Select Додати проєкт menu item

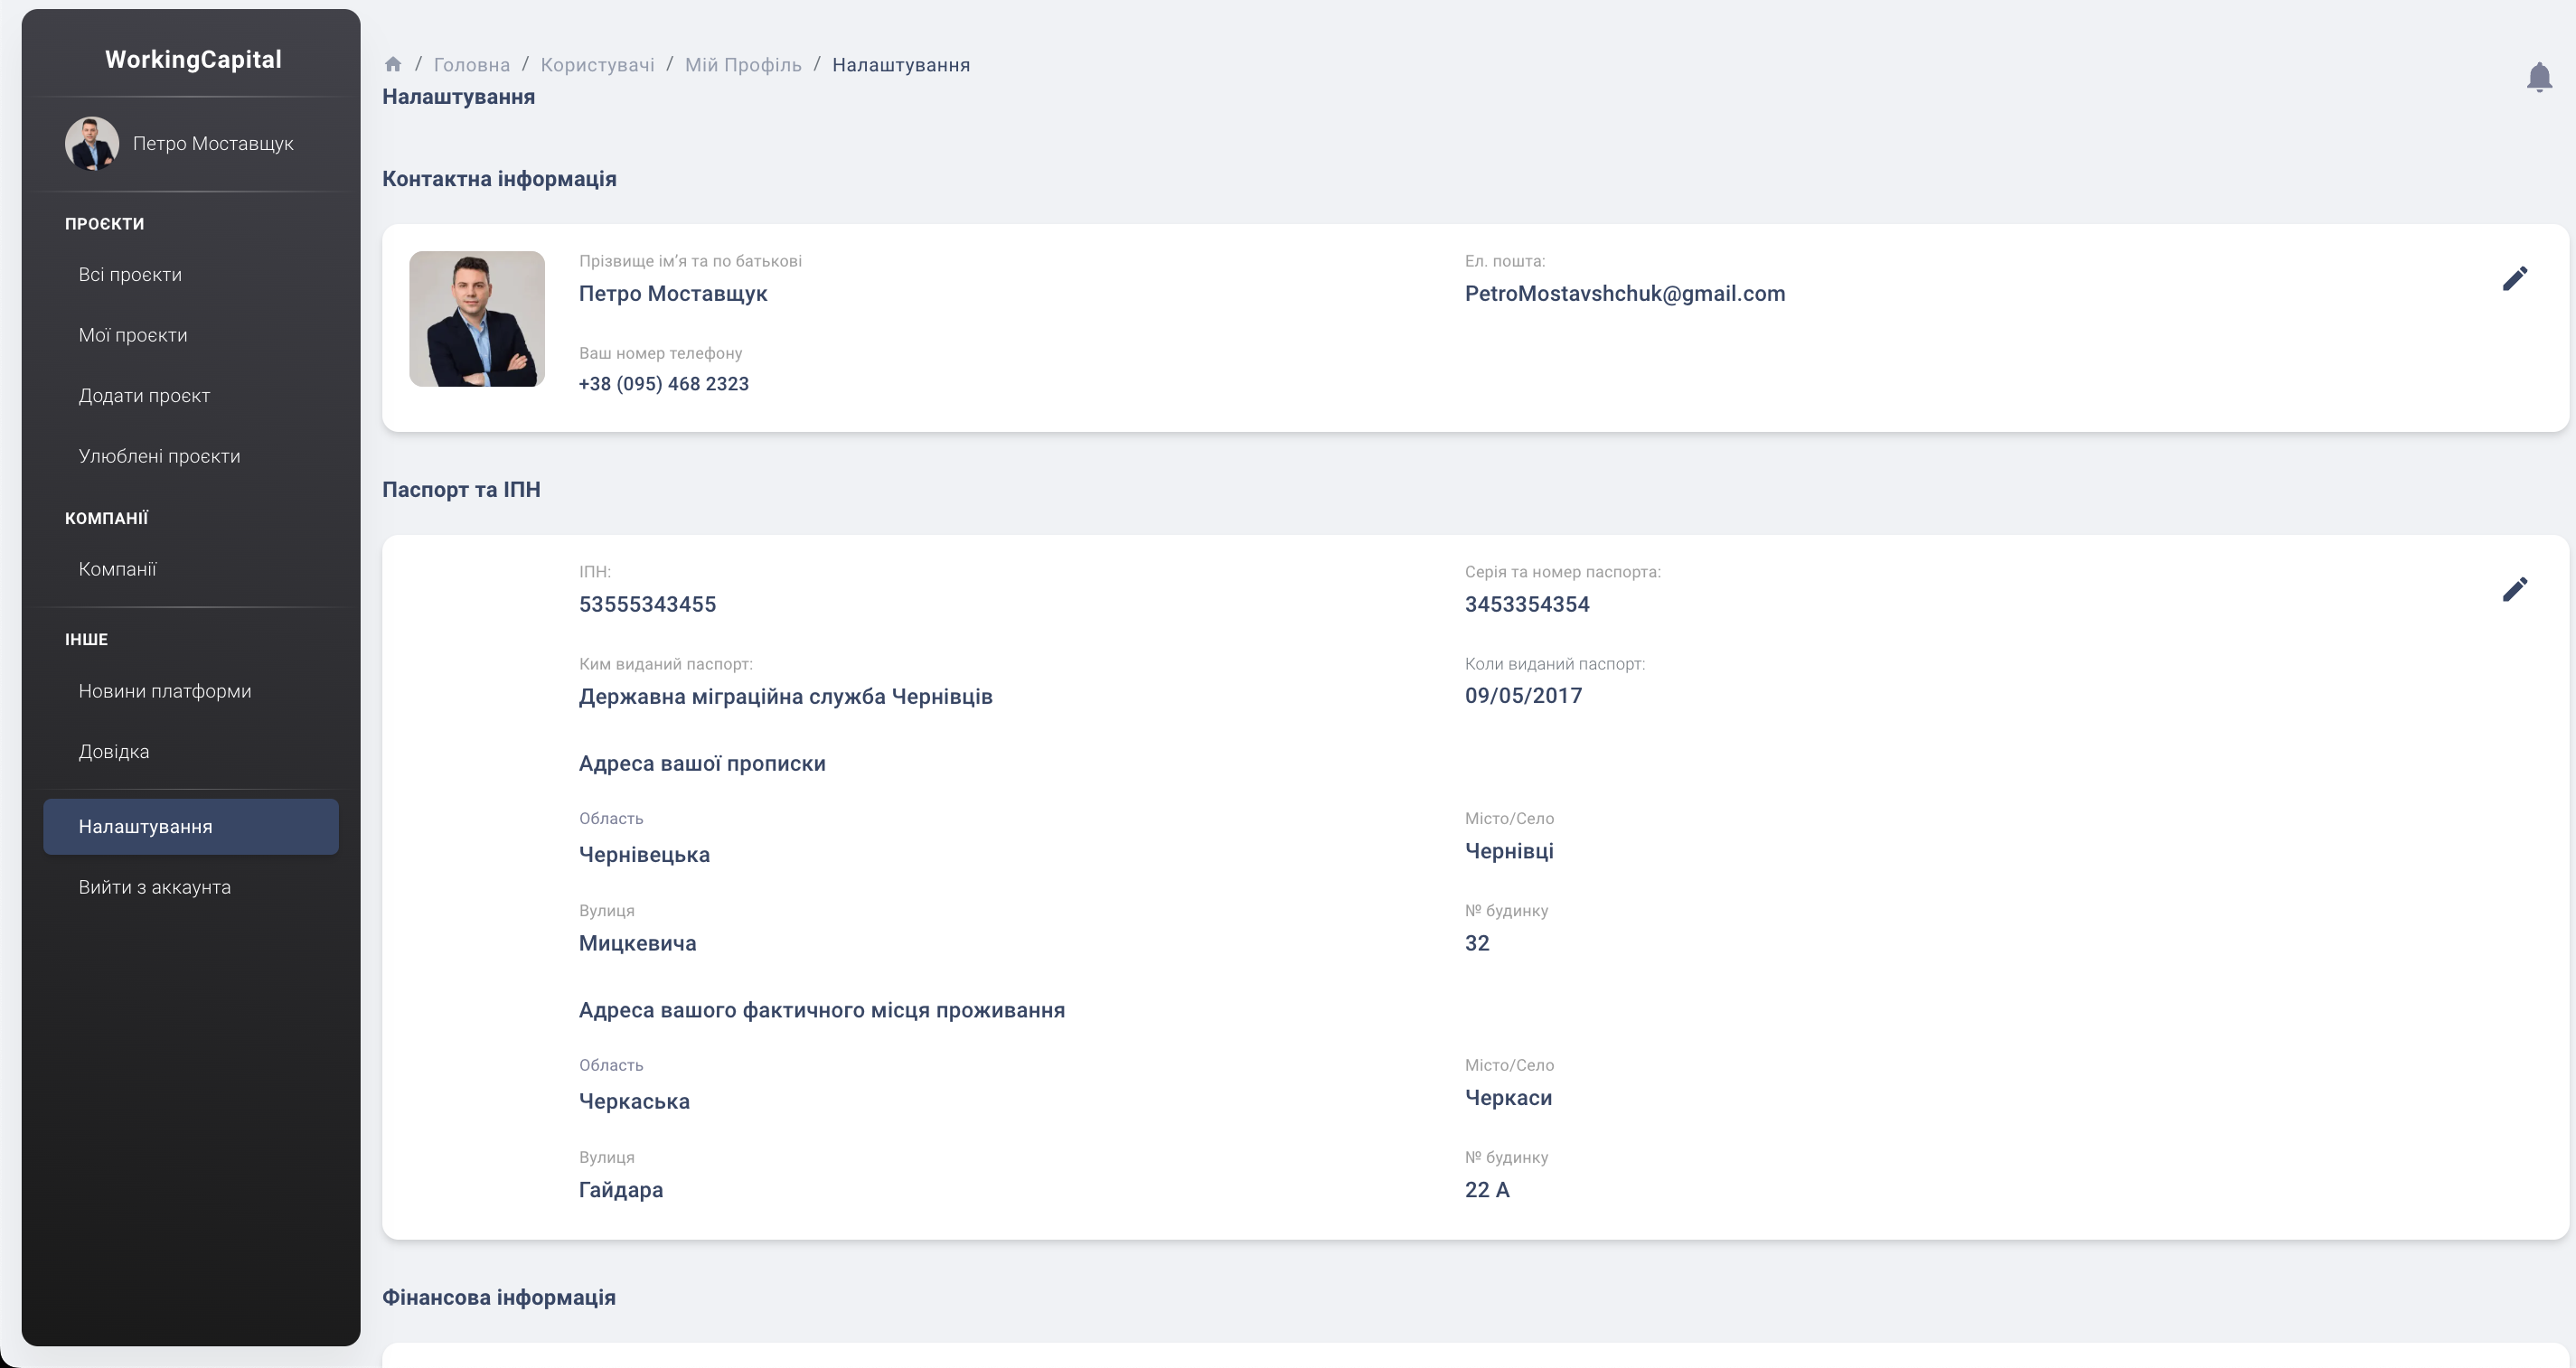pyautogui.click(x=144, y=396)
